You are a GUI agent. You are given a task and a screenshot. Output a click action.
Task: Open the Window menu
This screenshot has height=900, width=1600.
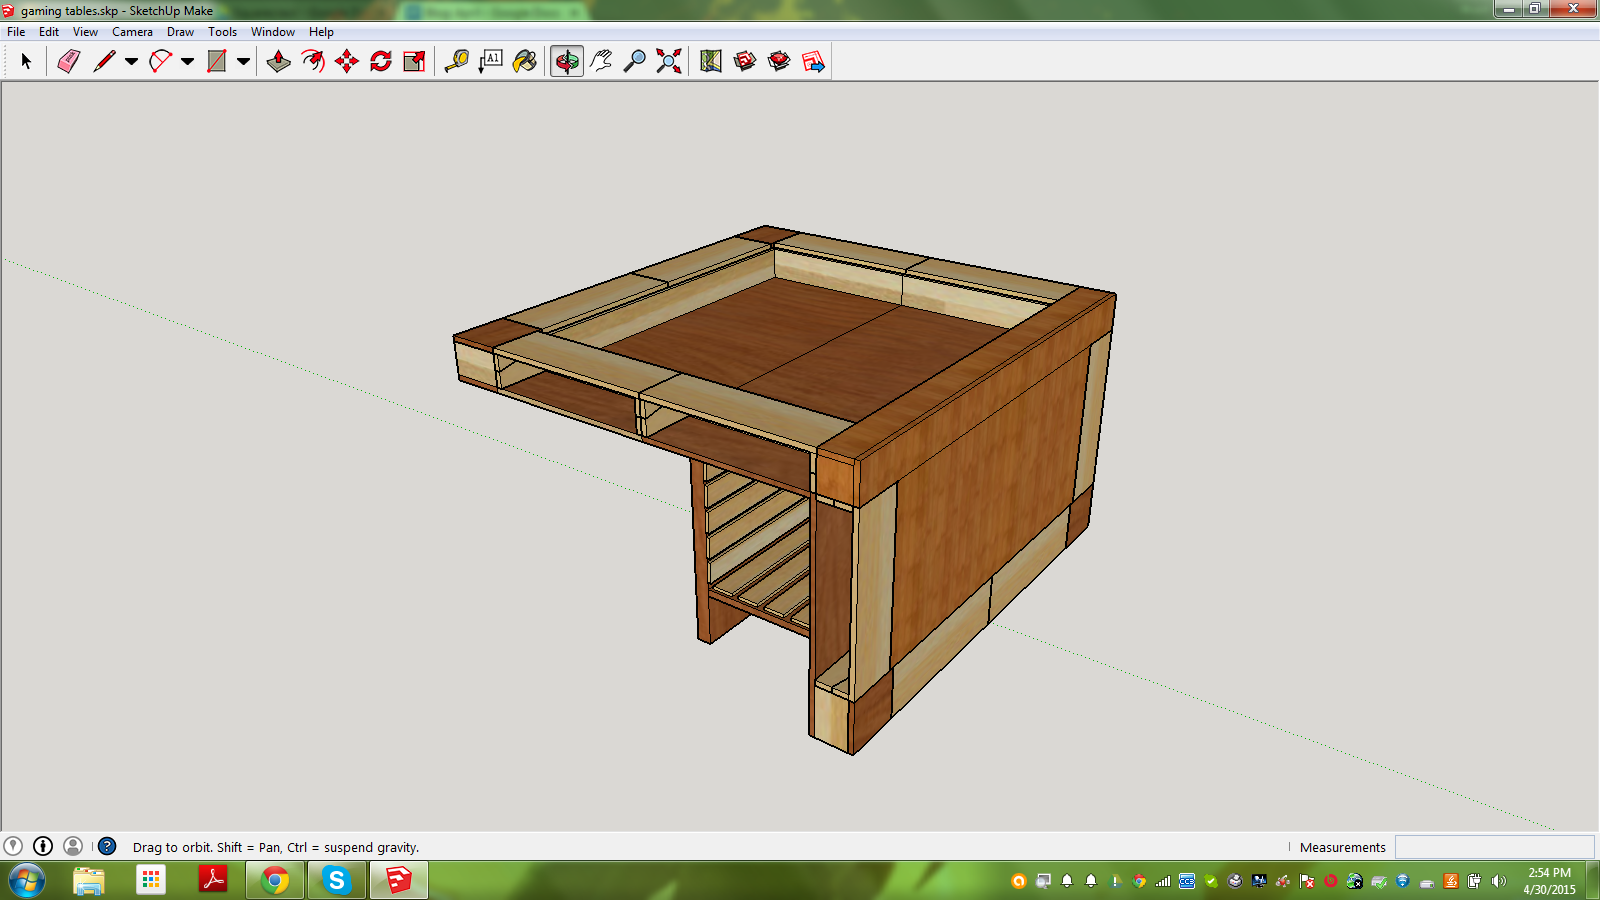[x=272, y=32]
